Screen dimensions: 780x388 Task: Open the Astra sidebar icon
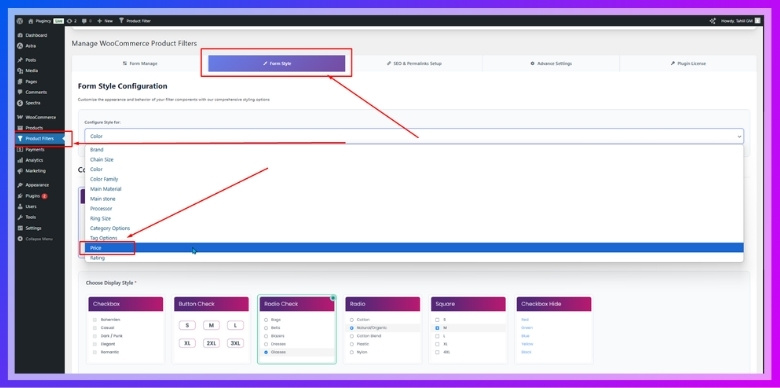pyautogui.click(x=20, y=46)
